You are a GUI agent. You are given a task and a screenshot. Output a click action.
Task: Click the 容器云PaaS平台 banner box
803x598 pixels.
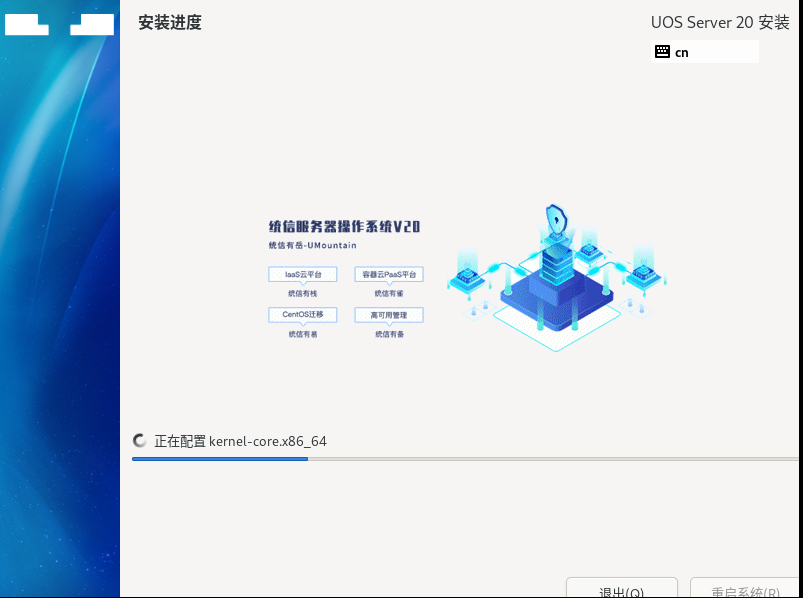point(389,274)
